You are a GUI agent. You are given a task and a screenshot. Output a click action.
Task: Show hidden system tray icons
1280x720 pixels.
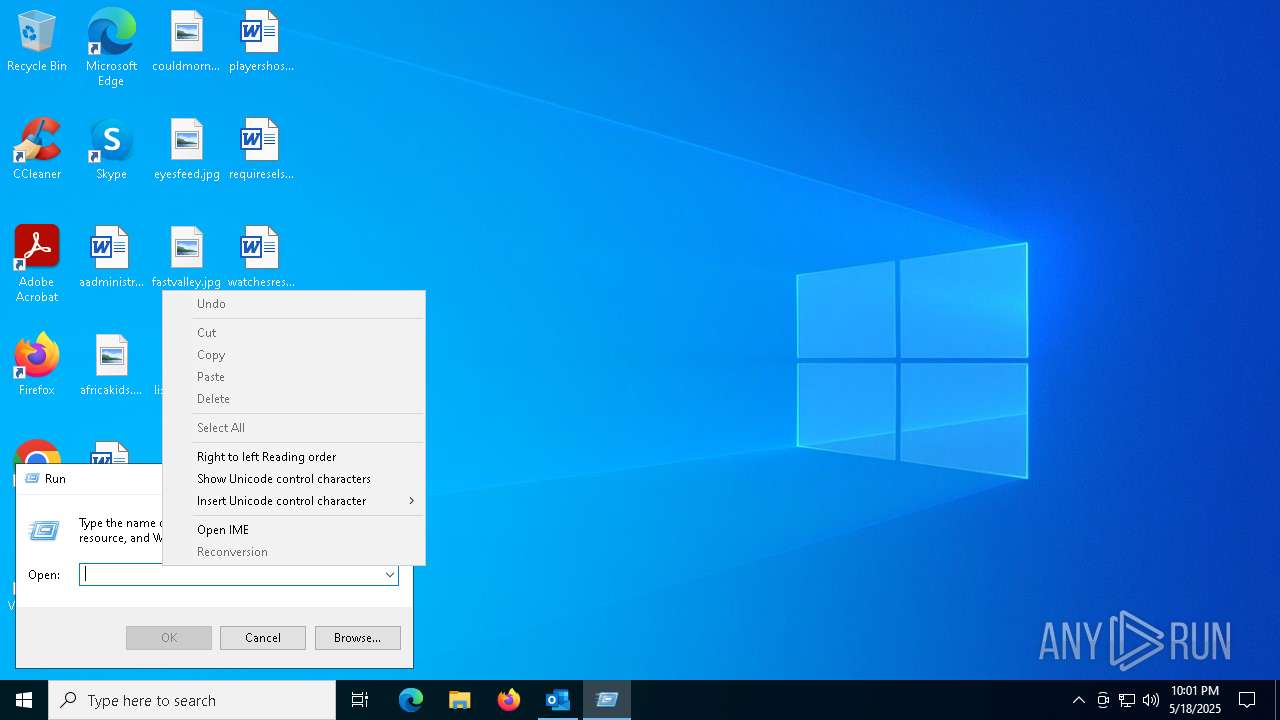point(1078,700)
